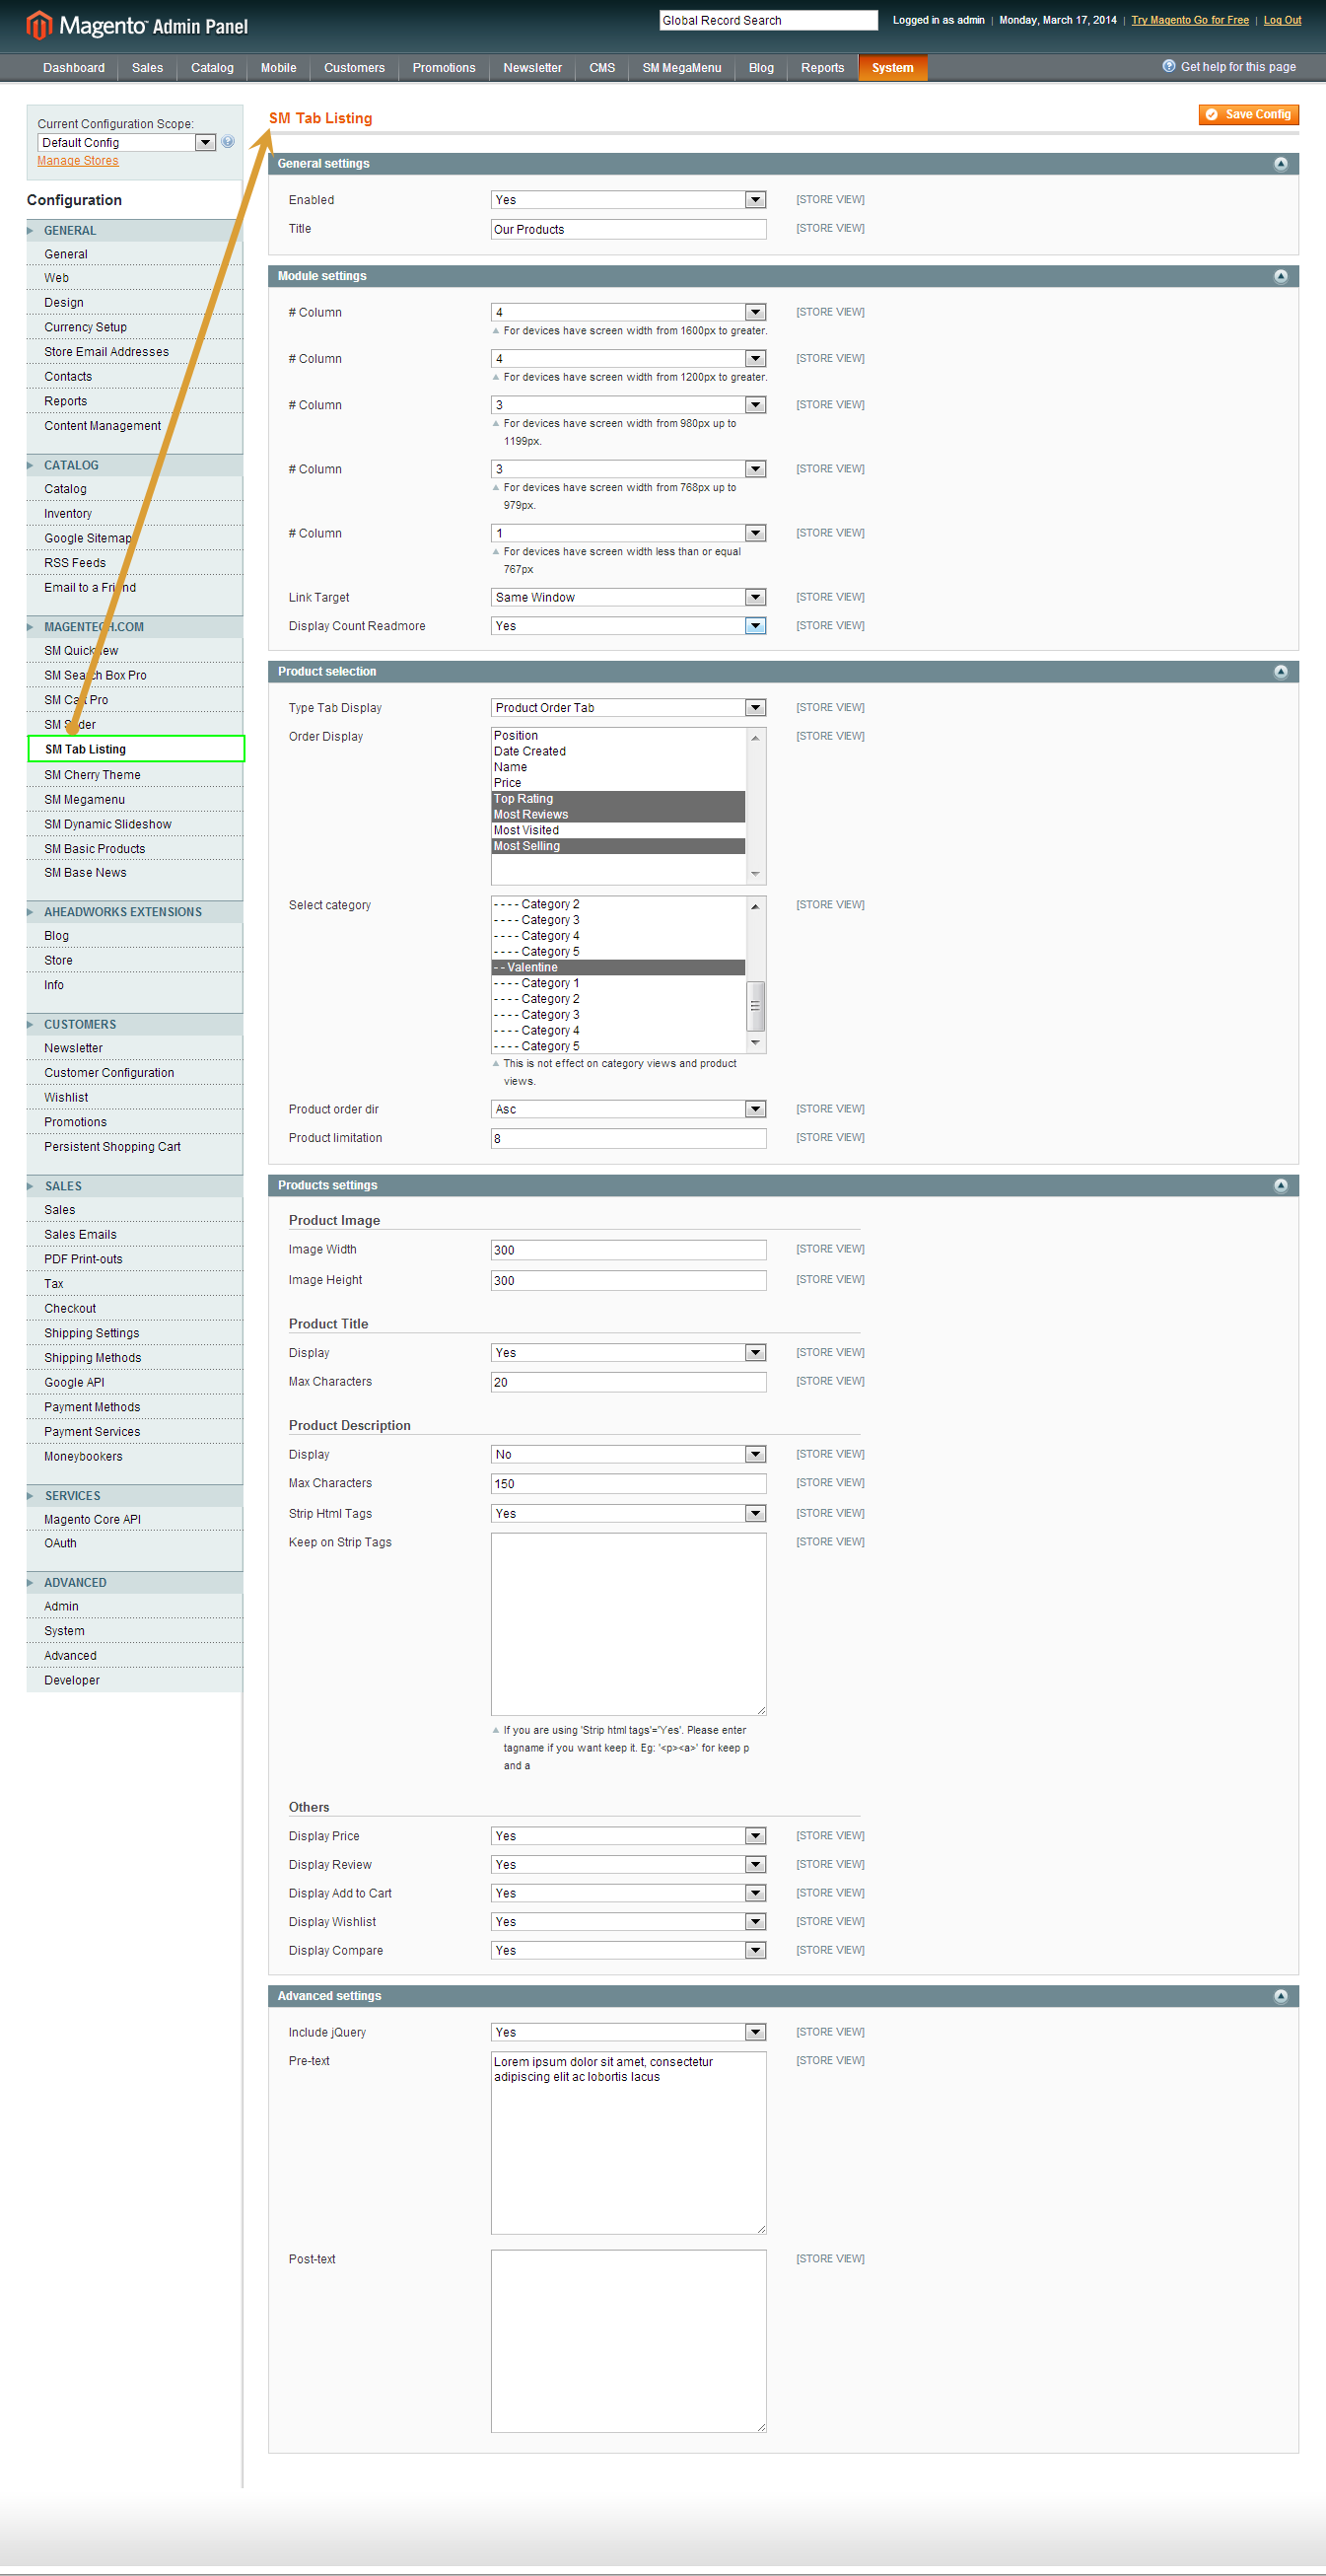The image size is (1326, 2576).
Task: Open the System menu
Action: [x=892, y=68]
